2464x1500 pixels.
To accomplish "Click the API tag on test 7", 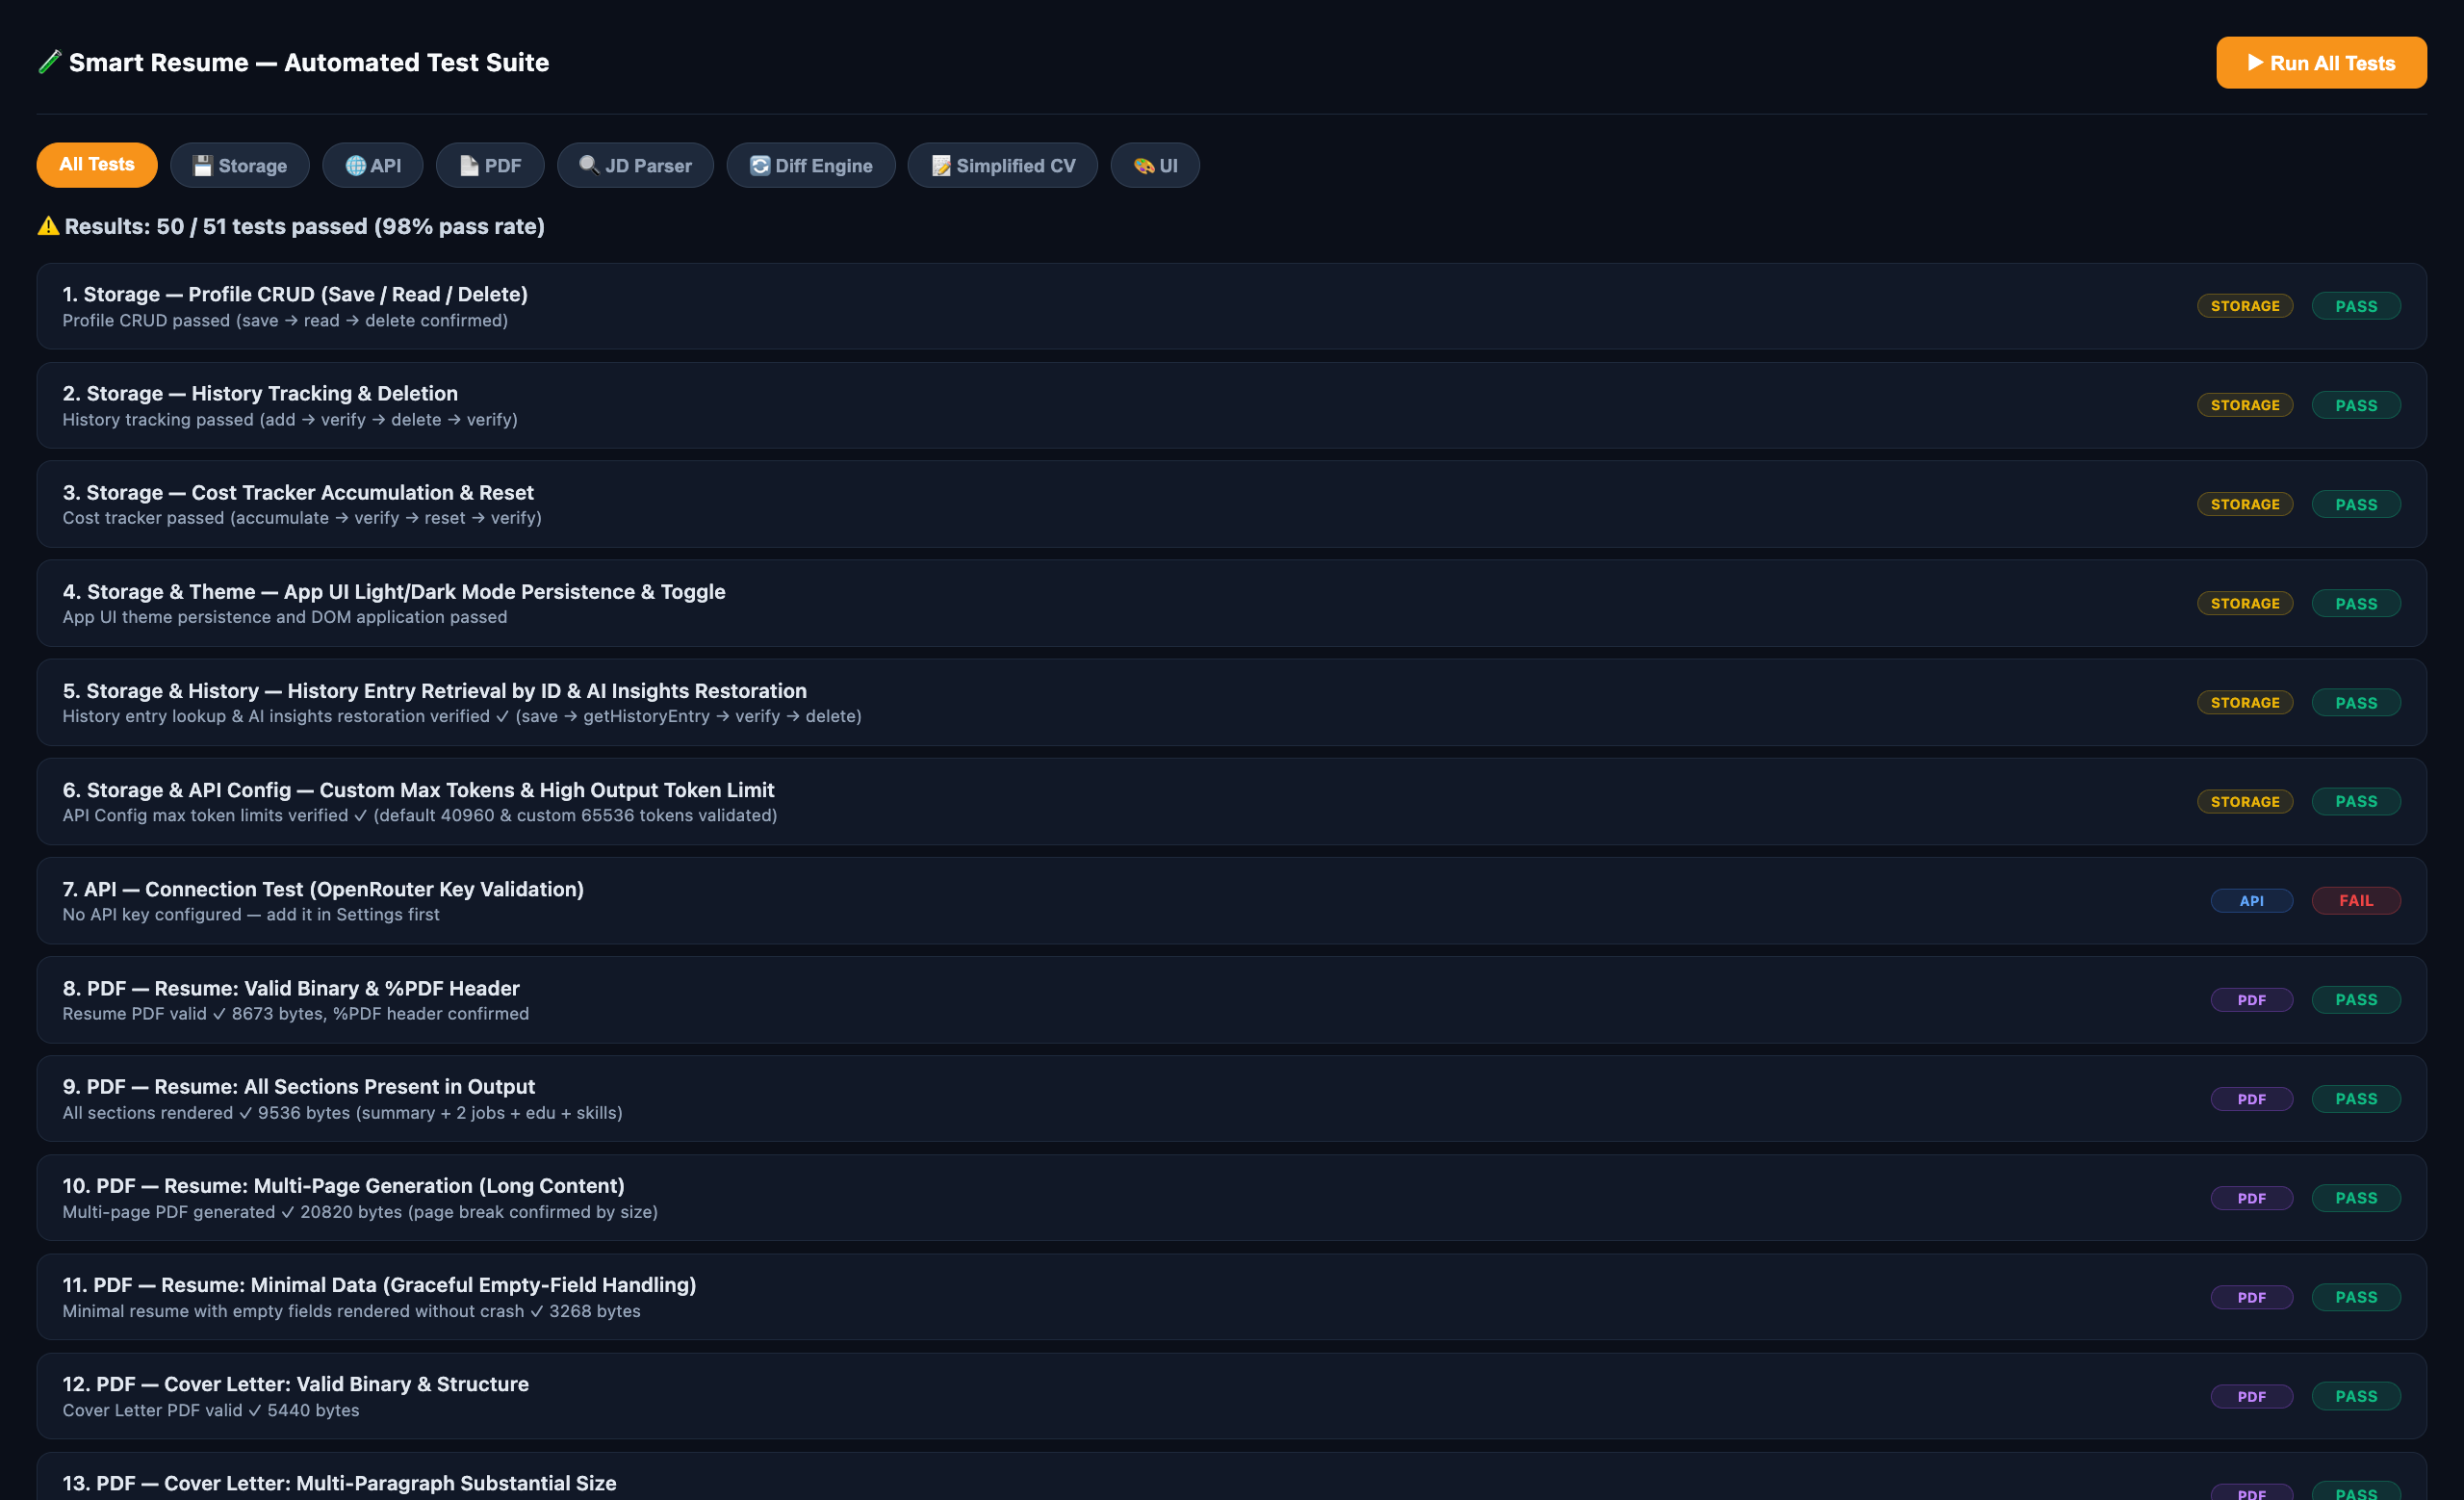I will [x=2252, y=900].
